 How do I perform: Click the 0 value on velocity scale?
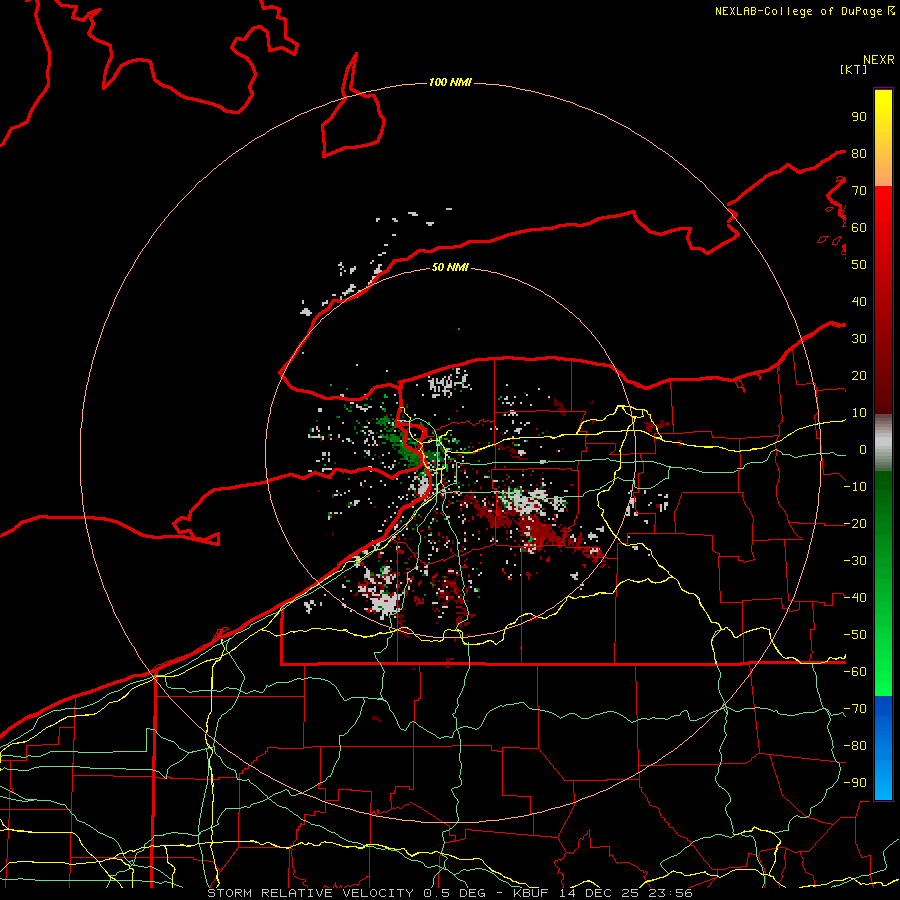tap(862, 449)
